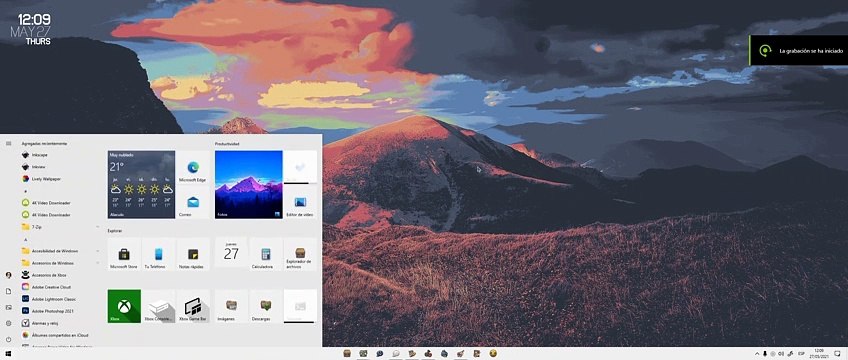
Task: Open Documents from Start side rail
Action: pyautogui.click(x=9, y=291)
